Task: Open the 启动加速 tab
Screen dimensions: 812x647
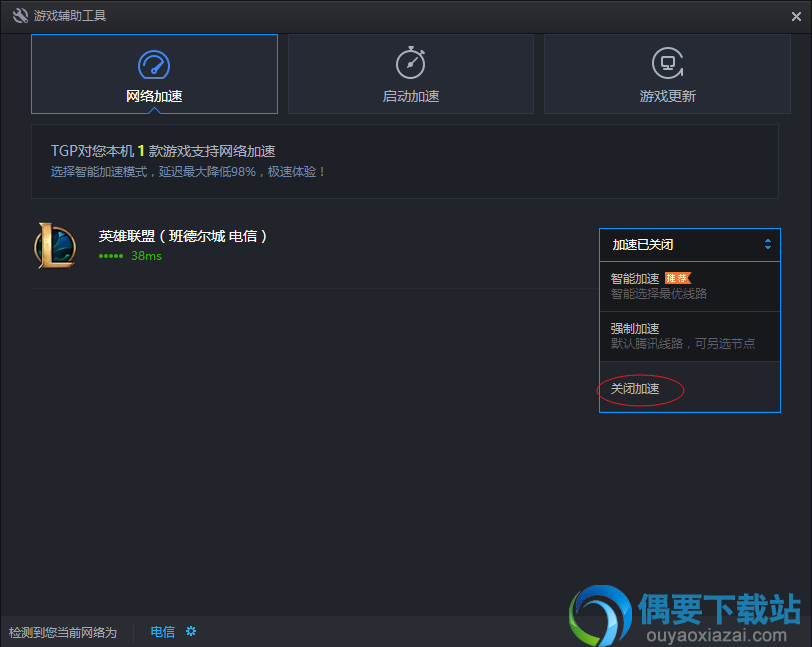Action: 411,74
